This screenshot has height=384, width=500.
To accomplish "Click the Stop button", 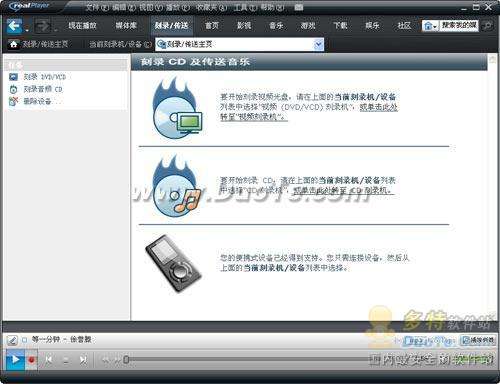I will click(66, 360).
